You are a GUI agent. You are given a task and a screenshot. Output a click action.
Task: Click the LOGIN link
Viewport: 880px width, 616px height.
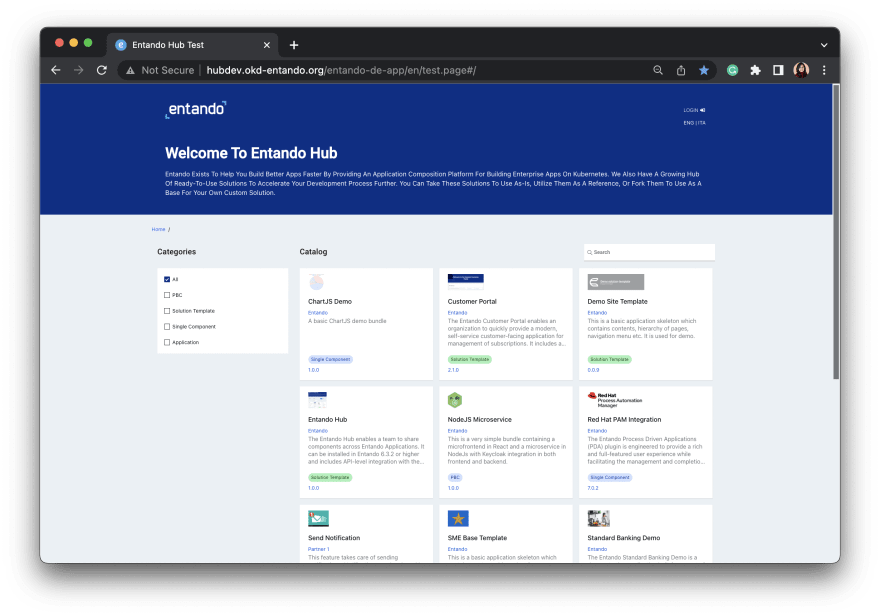pos(694,110)
